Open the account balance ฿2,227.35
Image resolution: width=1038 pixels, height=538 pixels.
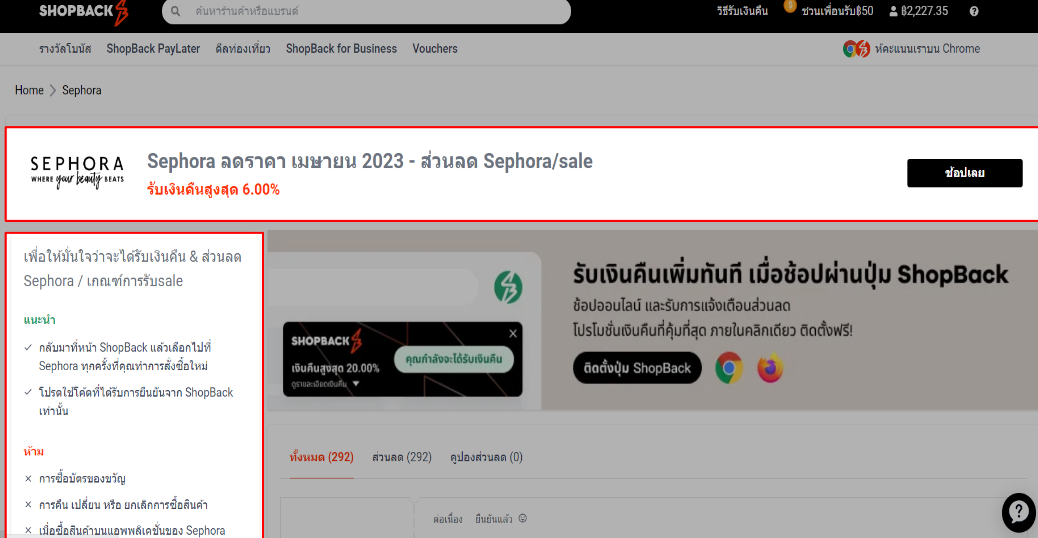[924, 11]
